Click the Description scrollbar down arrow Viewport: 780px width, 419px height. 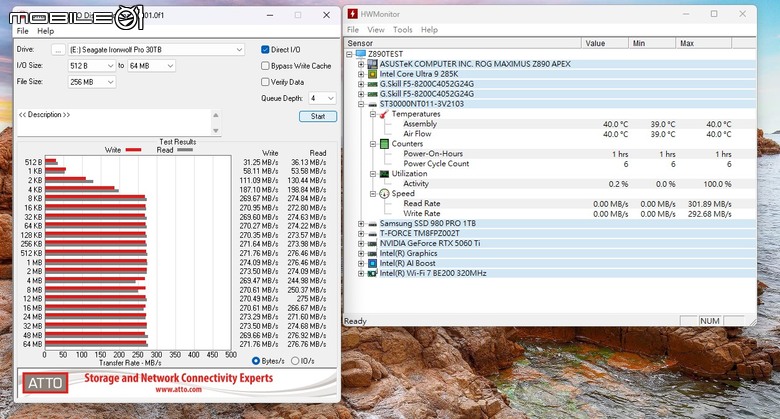click(215, 130)
